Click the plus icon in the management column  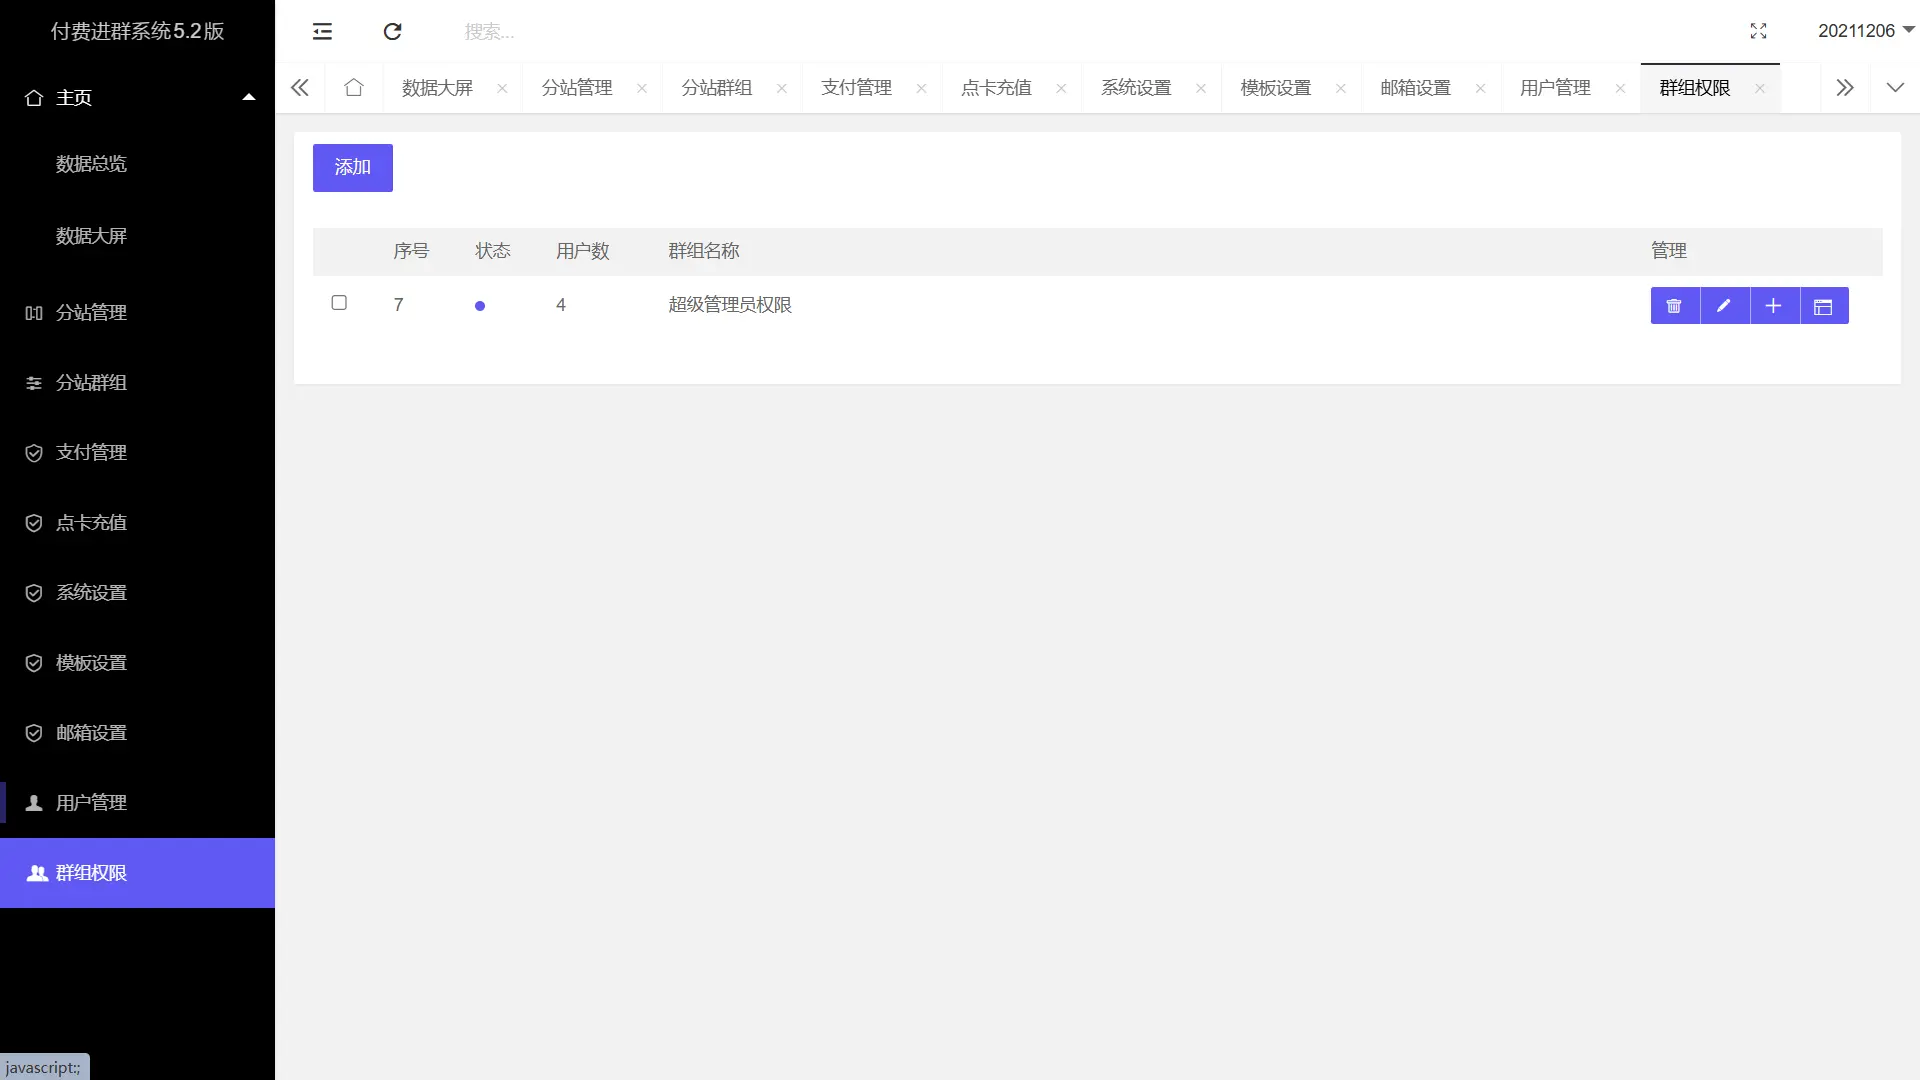click(1774, 306)
